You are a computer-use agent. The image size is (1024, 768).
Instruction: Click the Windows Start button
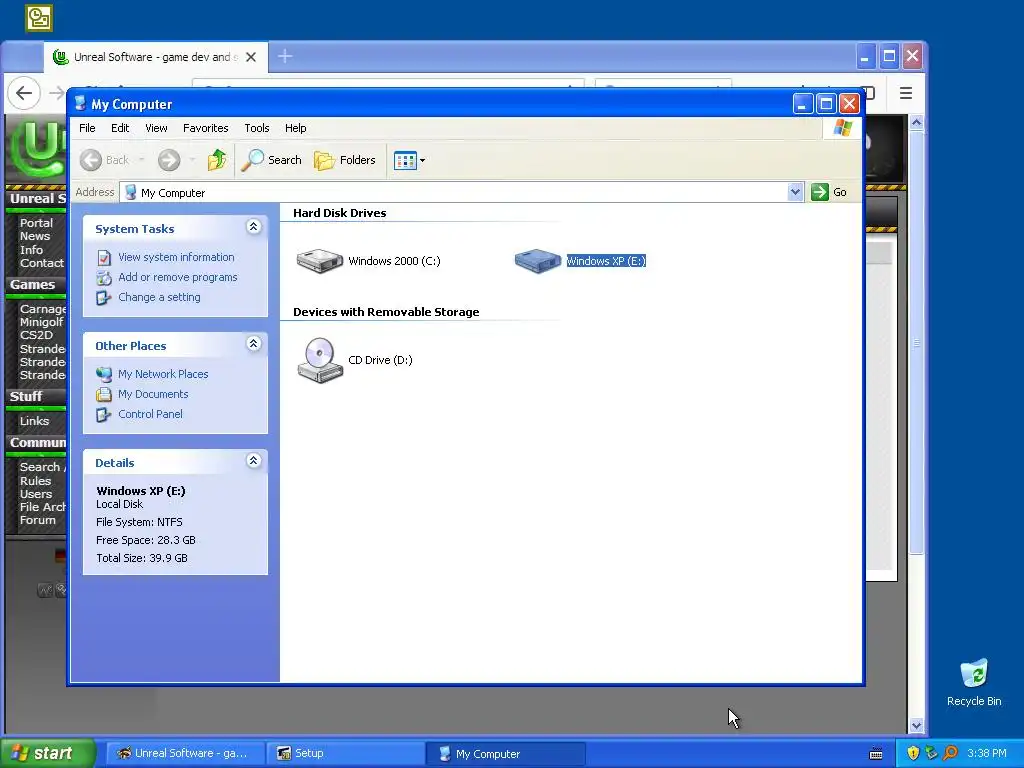[47, 753]
